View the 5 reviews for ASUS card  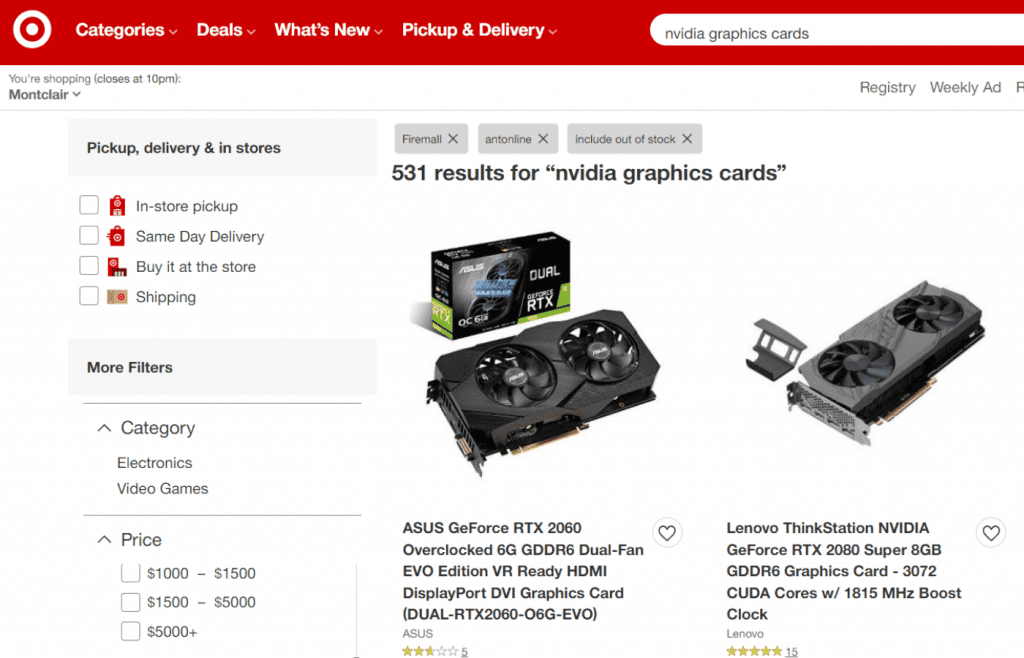(464, 651)
